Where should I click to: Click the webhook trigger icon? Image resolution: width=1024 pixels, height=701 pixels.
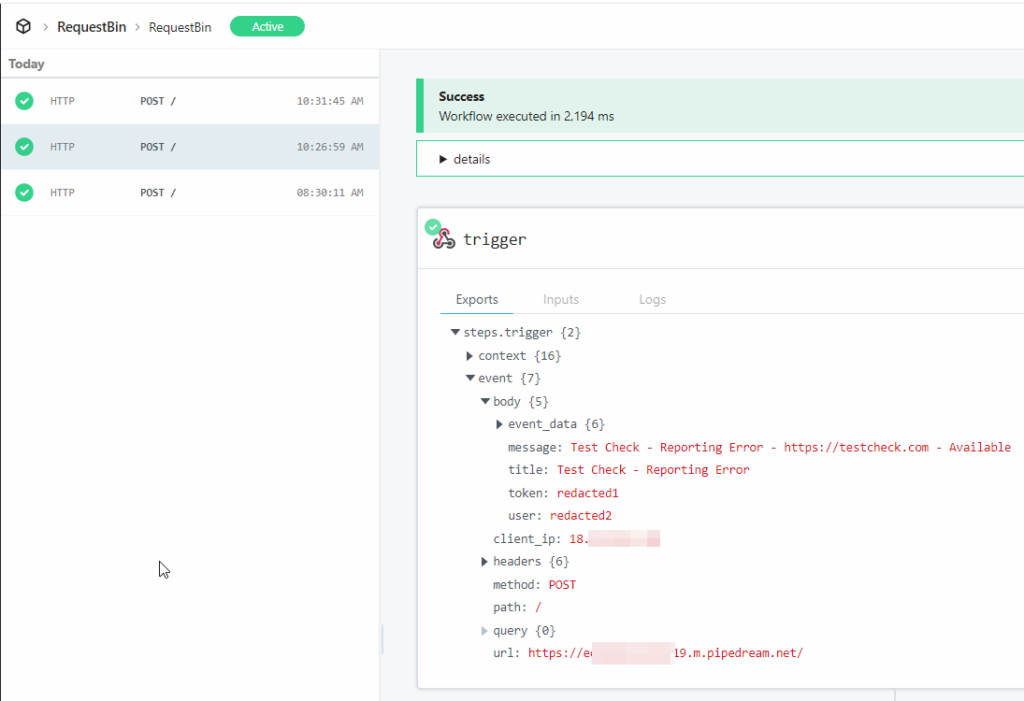[x=444, y=239]
